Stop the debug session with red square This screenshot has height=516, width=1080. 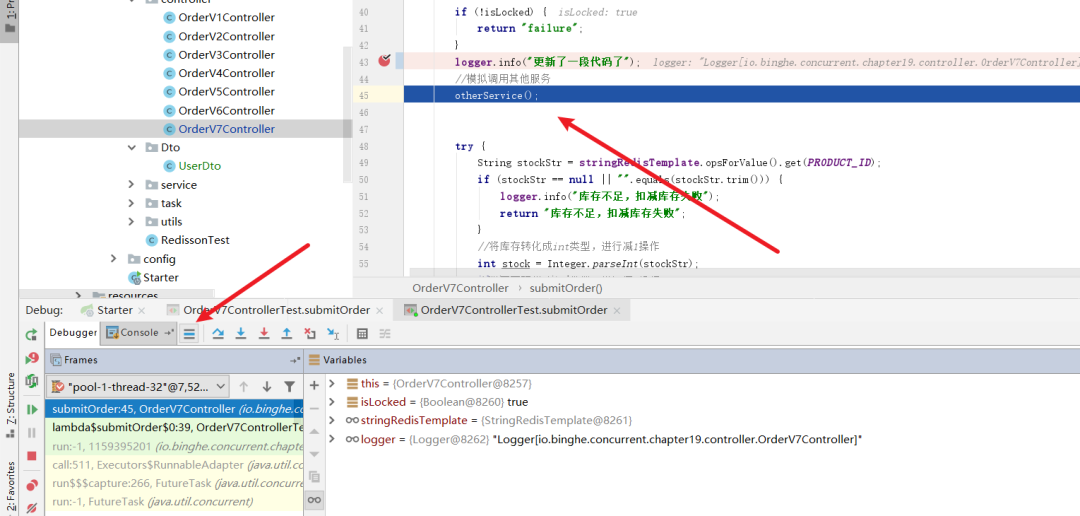point(31,456)
